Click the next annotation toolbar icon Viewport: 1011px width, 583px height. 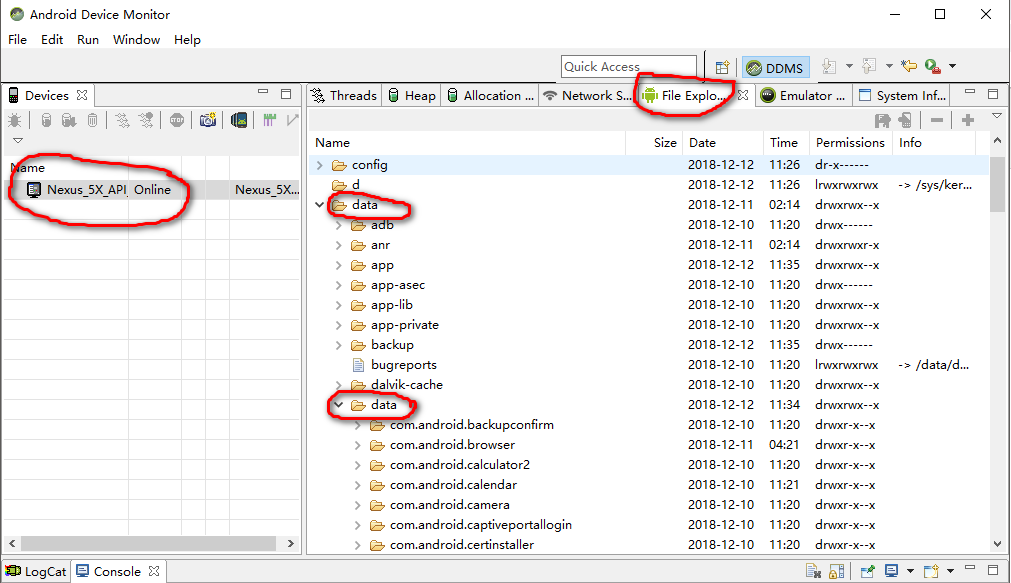click(829, 66)
